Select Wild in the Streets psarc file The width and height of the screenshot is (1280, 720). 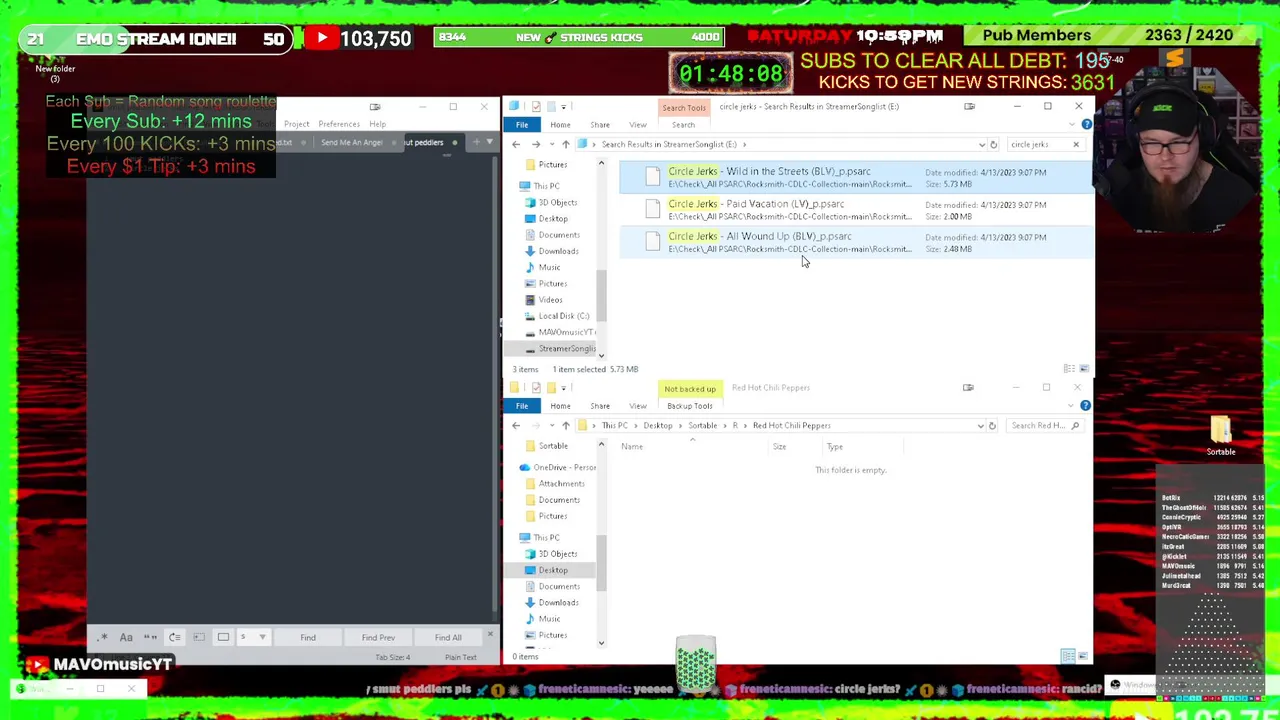pos(855,177)
